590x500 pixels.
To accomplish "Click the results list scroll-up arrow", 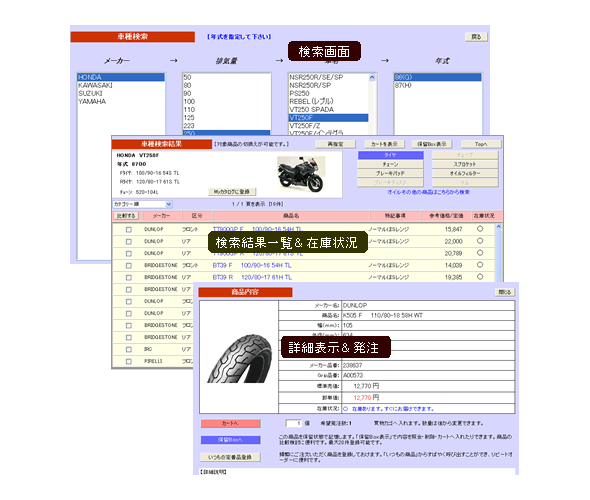I will (x=499, y=227).
